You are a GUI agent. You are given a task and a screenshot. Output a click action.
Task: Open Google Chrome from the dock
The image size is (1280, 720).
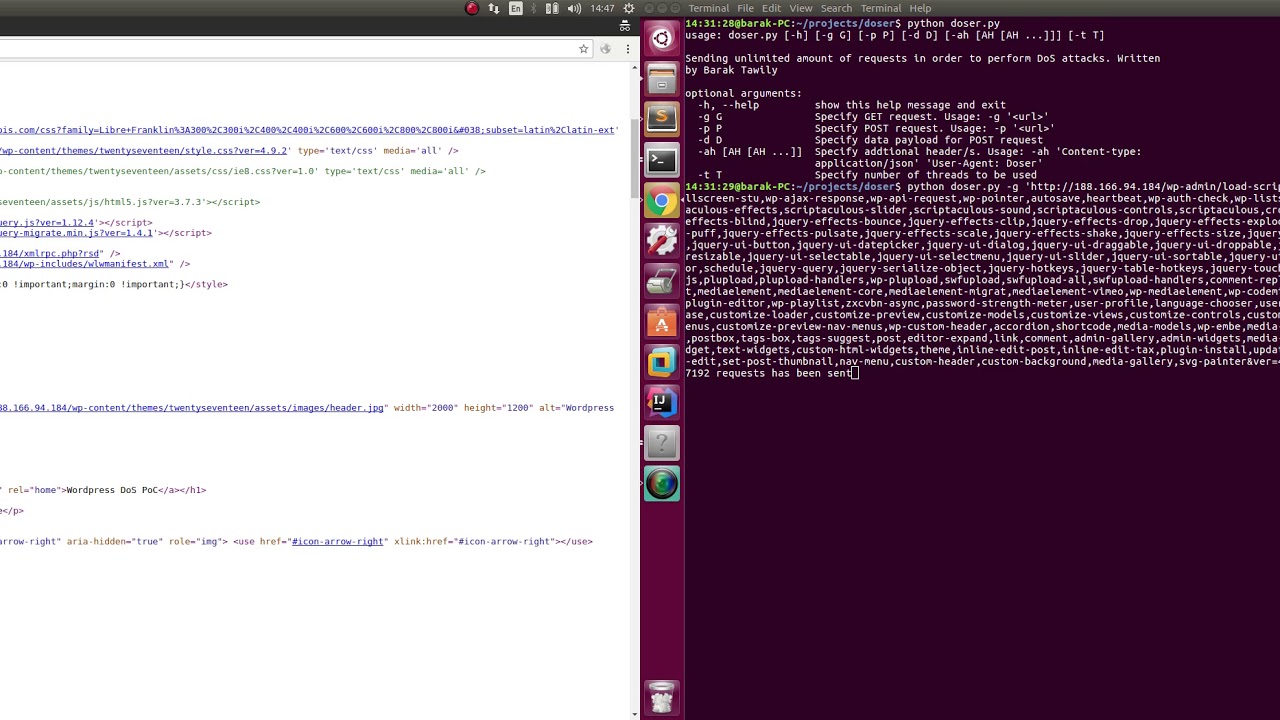pyautogui.click(x=661, y=201)
